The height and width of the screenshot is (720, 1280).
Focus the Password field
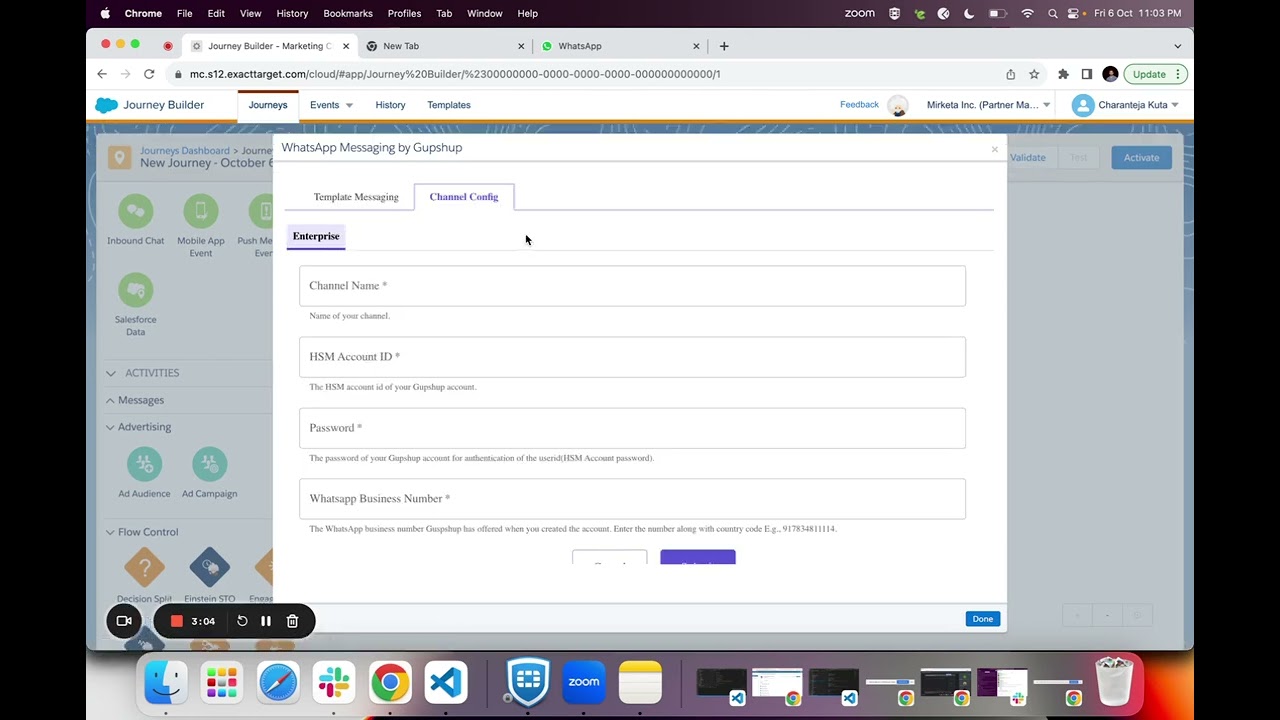(x=632, y=428)
